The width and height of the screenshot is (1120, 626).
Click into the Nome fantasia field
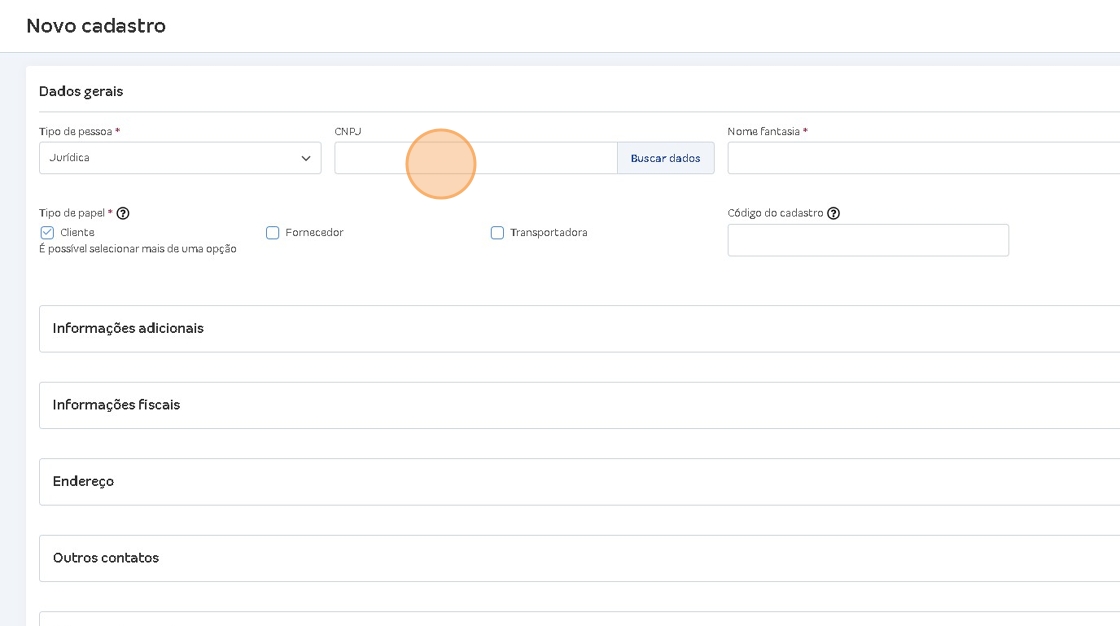point(924,158)
